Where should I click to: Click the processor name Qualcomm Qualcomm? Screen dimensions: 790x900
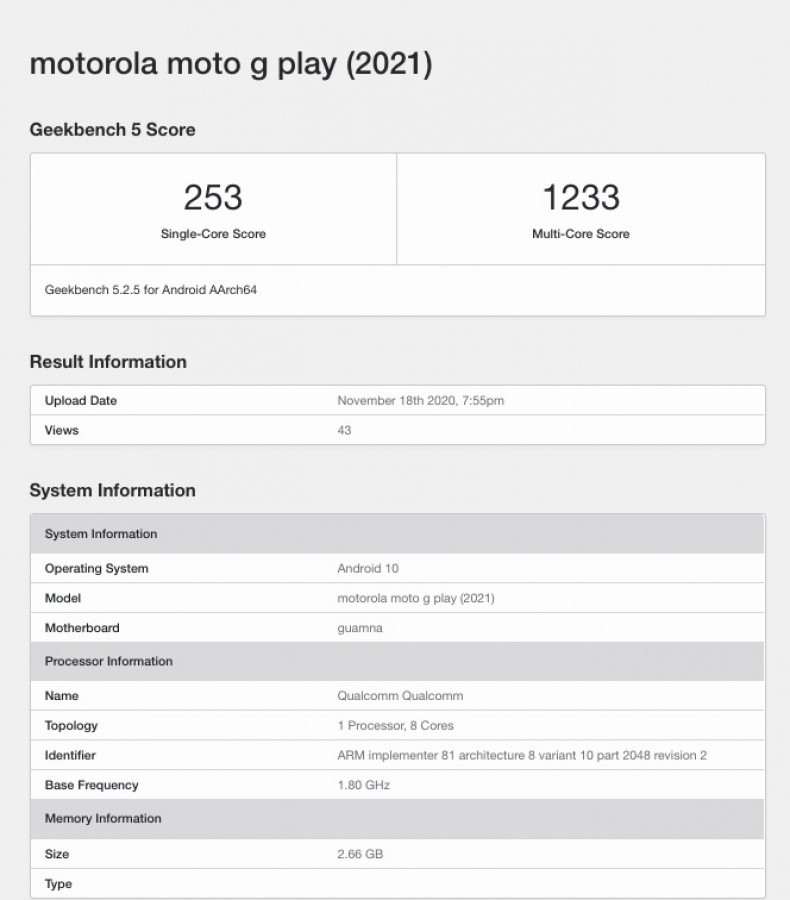click(x=400, y=695)
